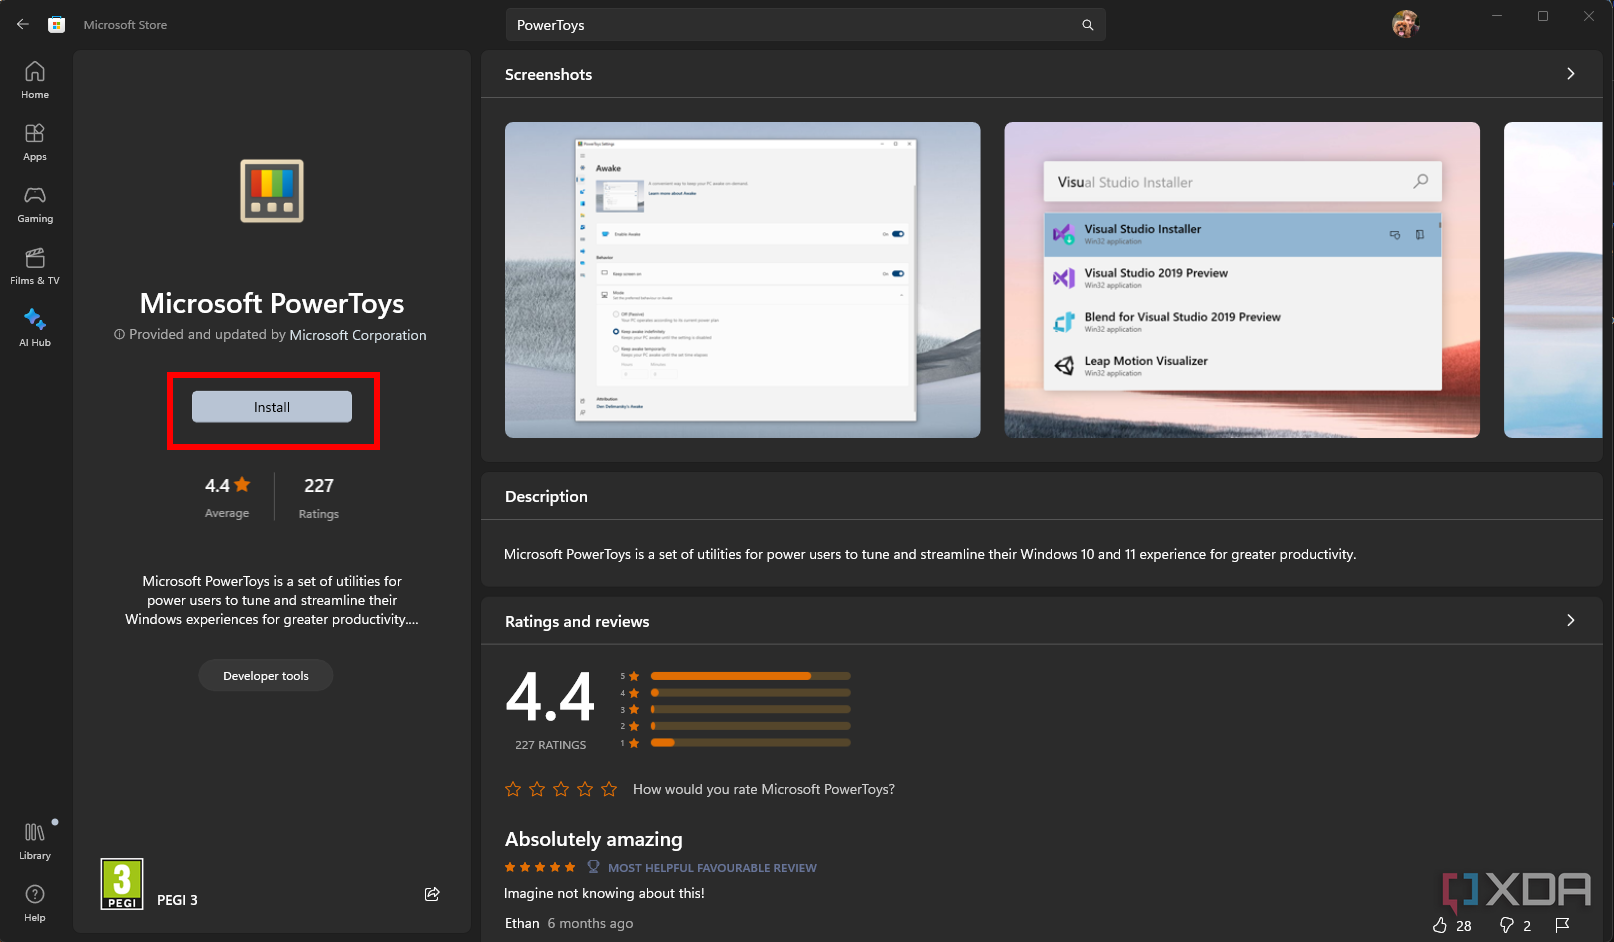Rate PowerToys four stars
Image resolution: width=1614 pixels, height=942 pixels.
tap(585, 789)
